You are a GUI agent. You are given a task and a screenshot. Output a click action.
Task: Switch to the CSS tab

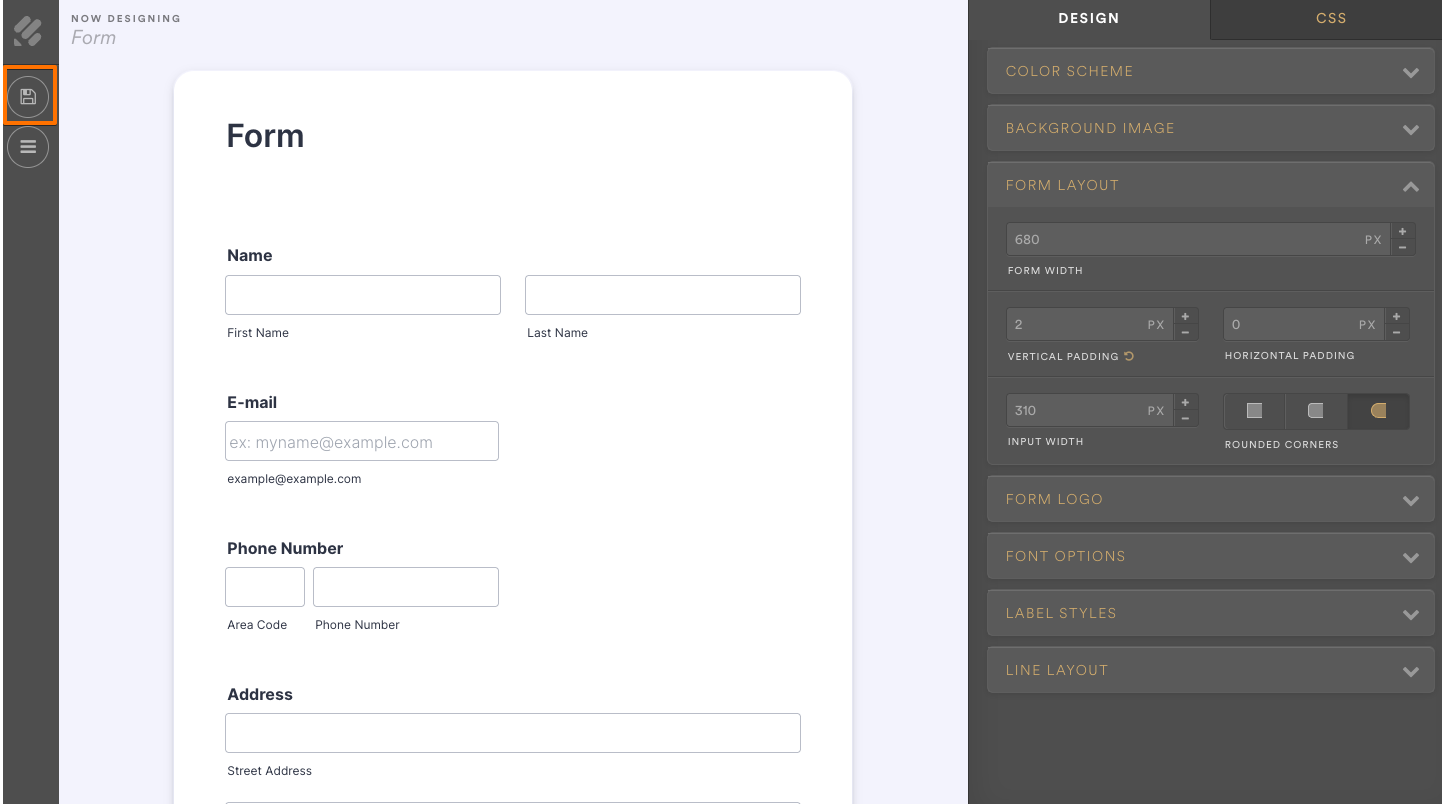[1331, 19]
